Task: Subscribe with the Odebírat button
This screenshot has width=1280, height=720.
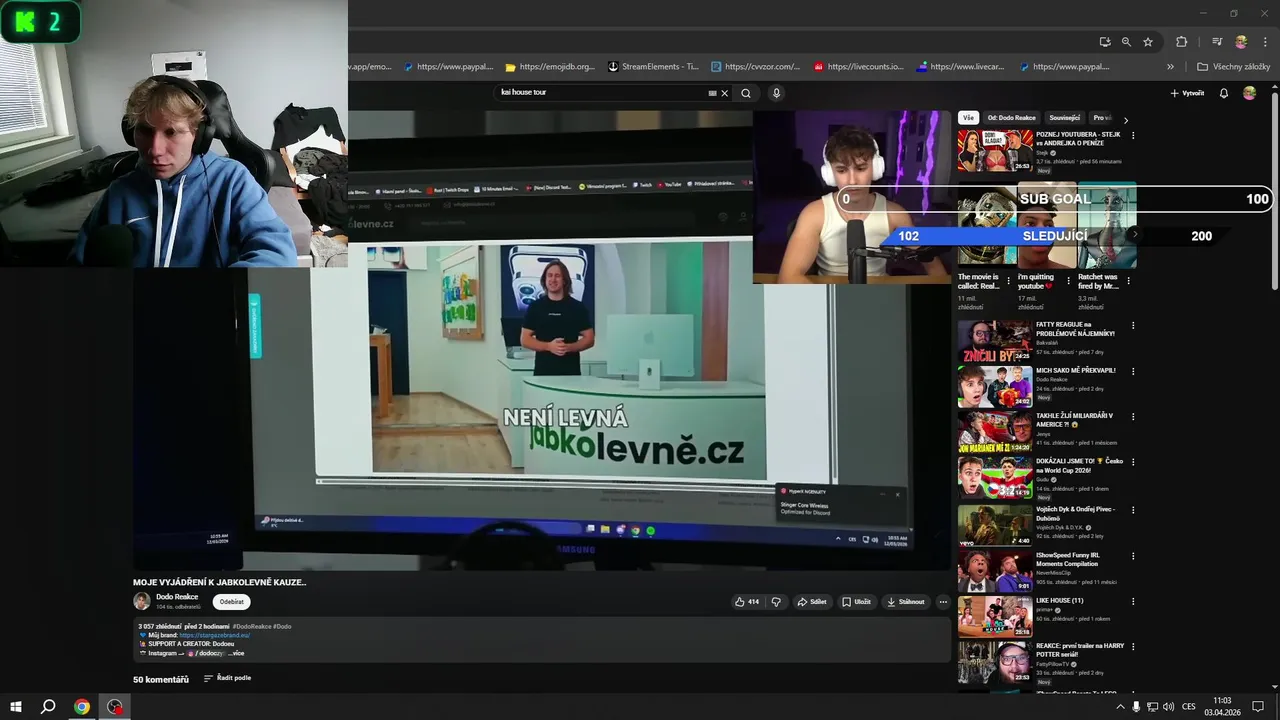Action: (x=231, y=602)
